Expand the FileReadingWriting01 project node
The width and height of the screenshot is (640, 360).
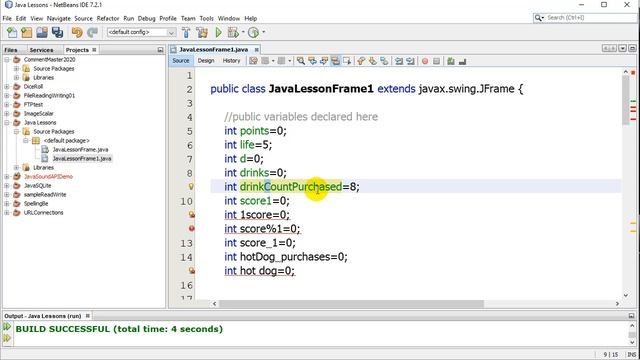pyautogui.click(x=7, y=96)
